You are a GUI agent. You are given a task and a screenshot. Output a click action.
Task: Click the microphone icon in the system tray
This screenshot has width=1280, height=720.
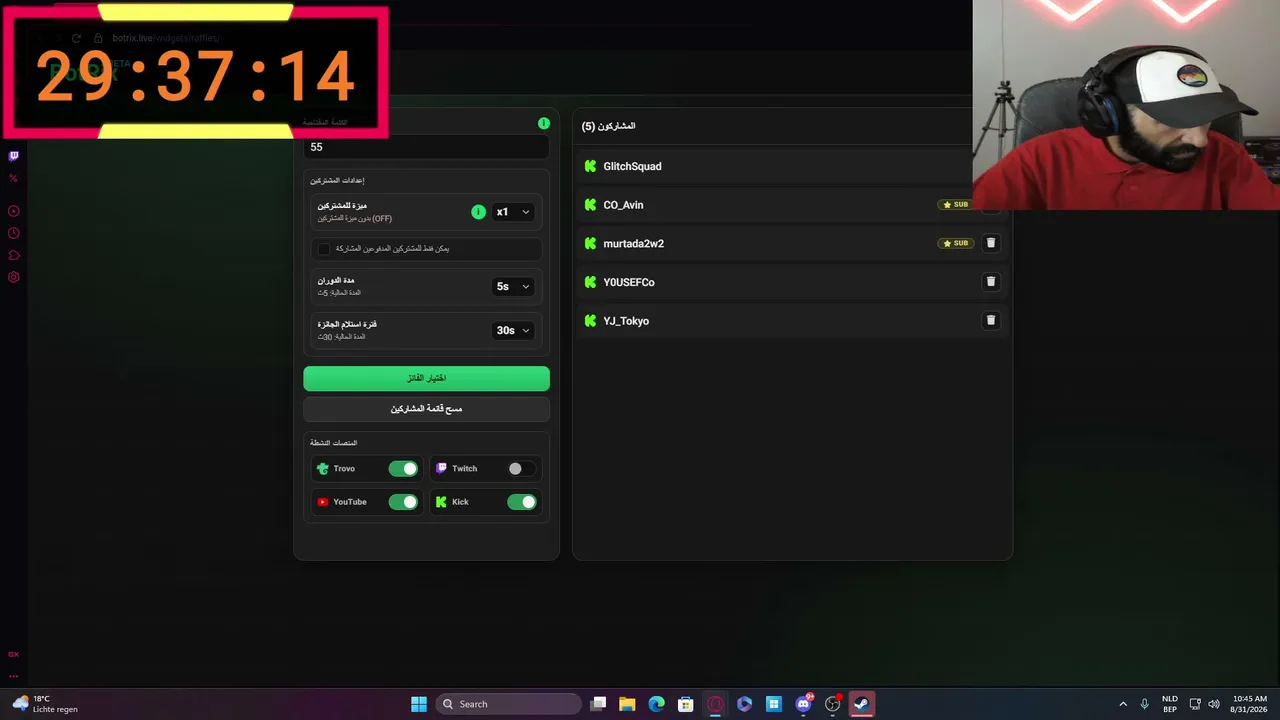(x=1145, y=704)
